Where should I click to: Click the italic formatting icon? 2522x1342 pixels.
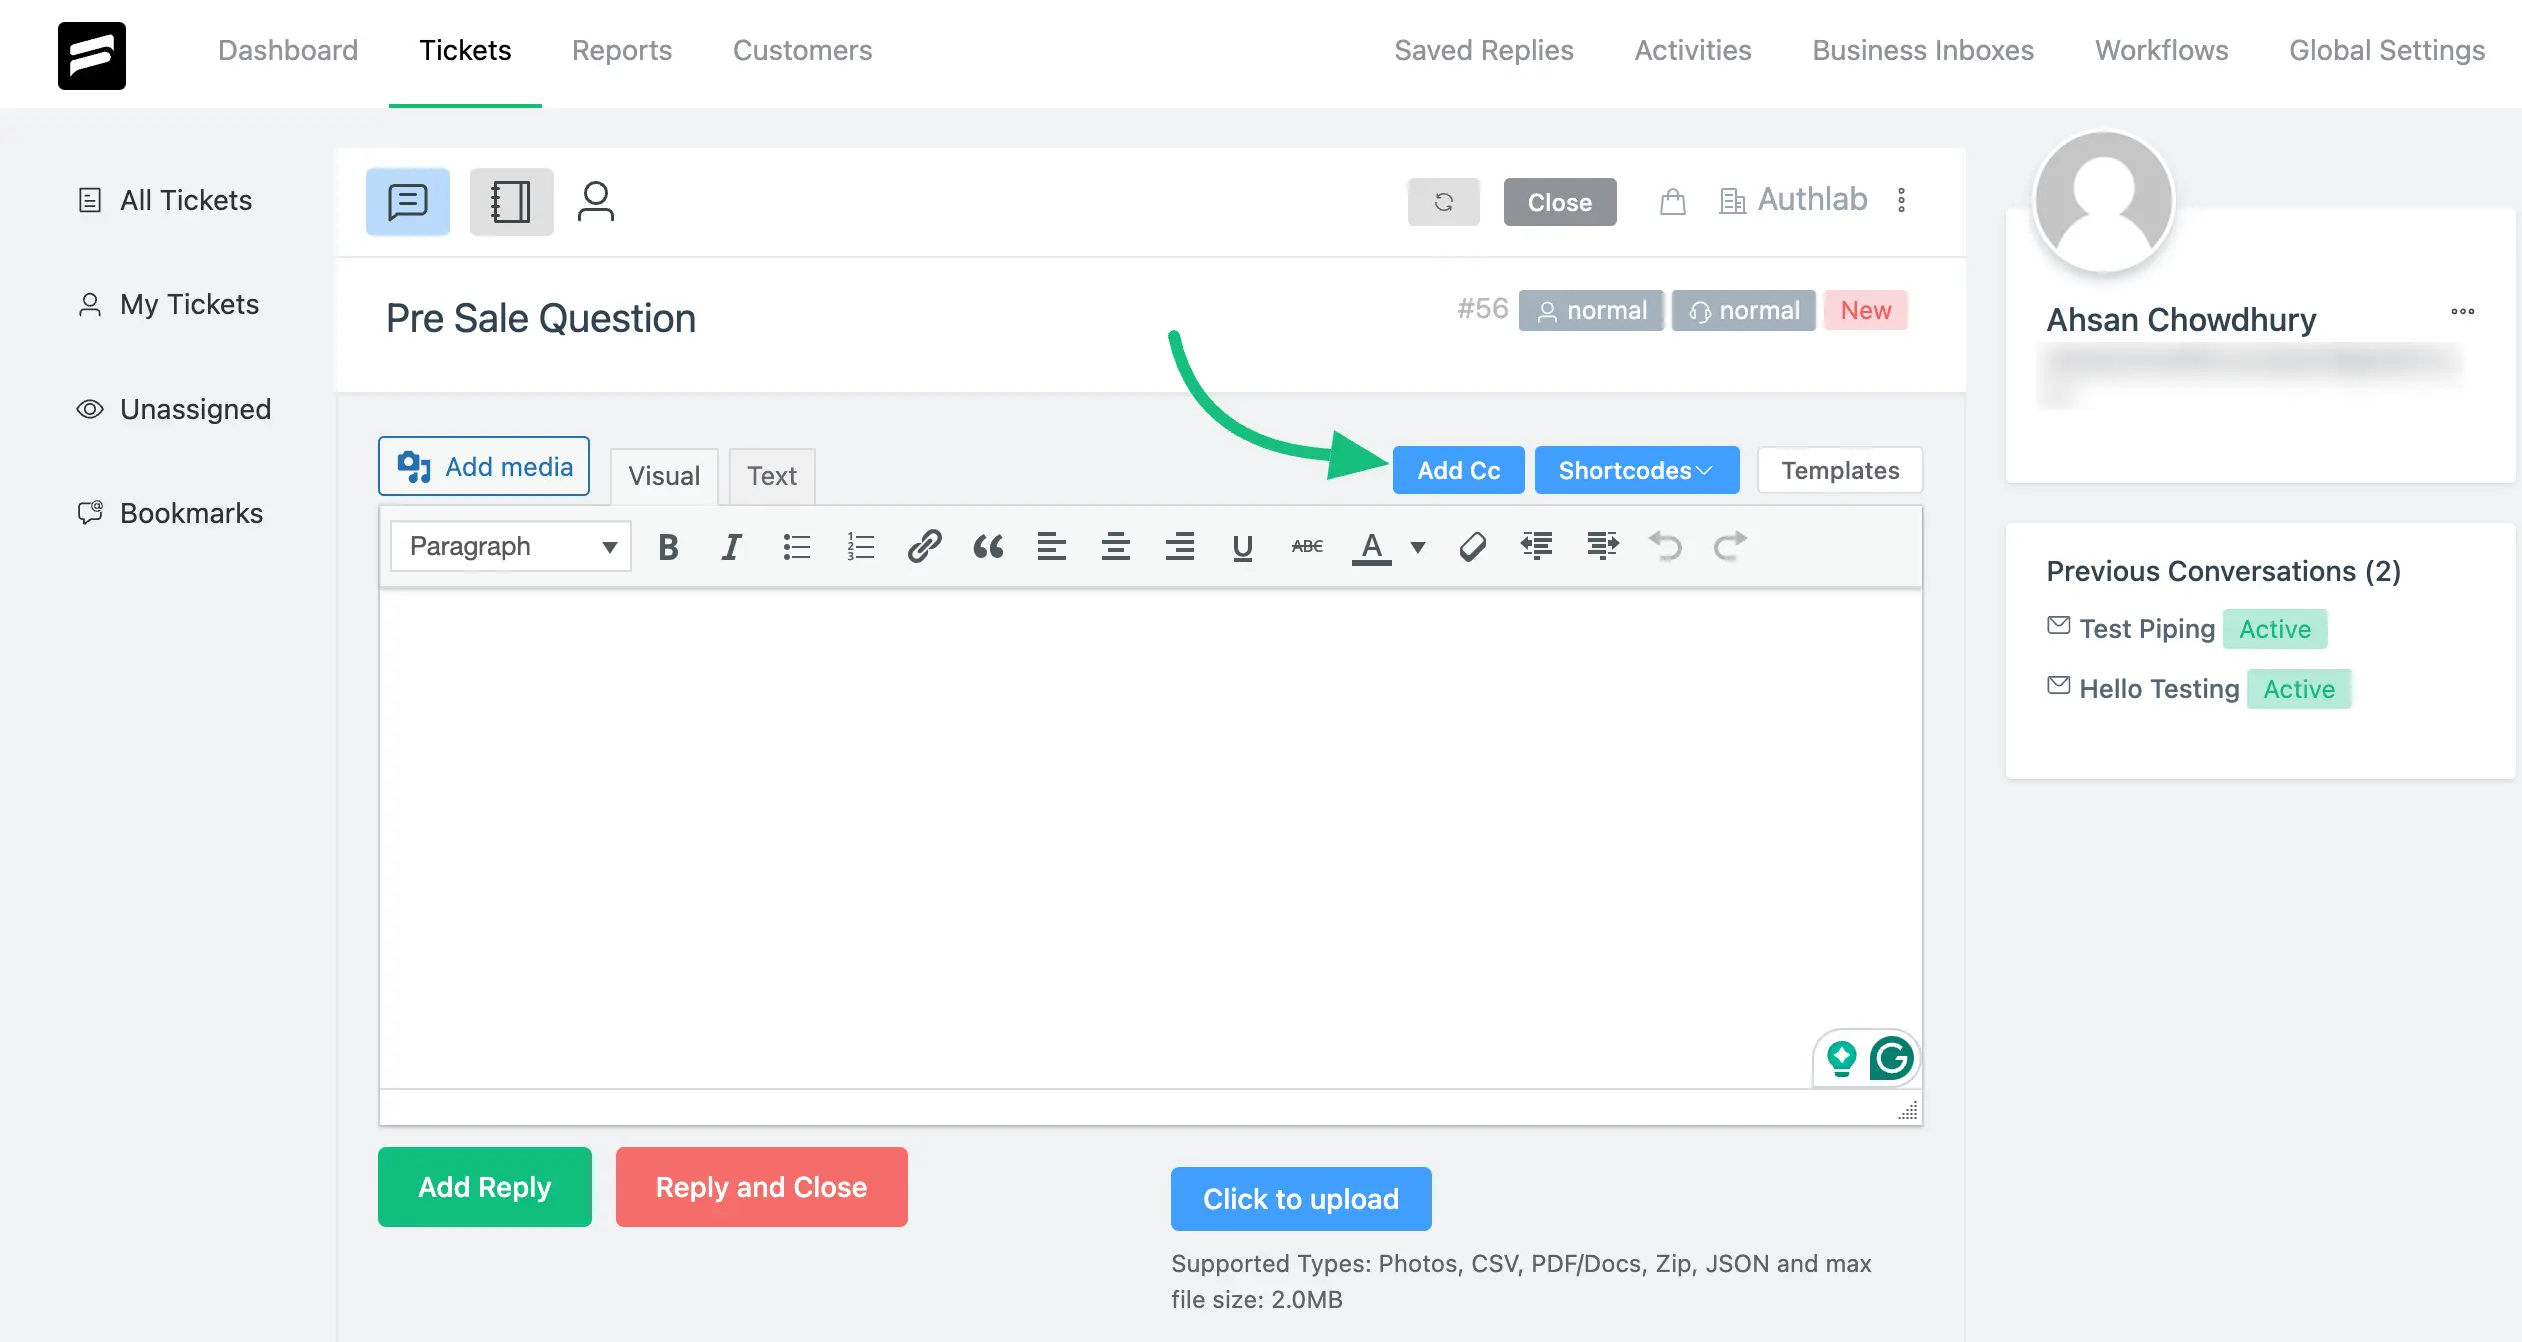point(729,545)
